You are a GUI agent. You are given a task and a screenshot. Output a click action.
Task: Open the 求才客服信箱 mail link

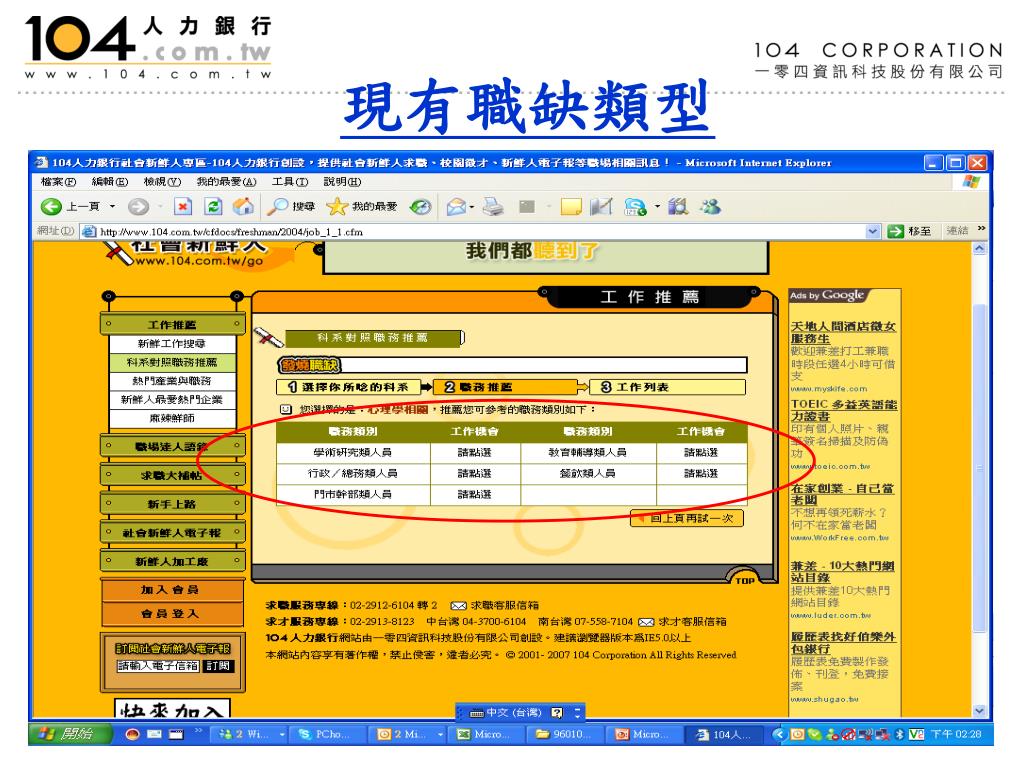(682, 622)
